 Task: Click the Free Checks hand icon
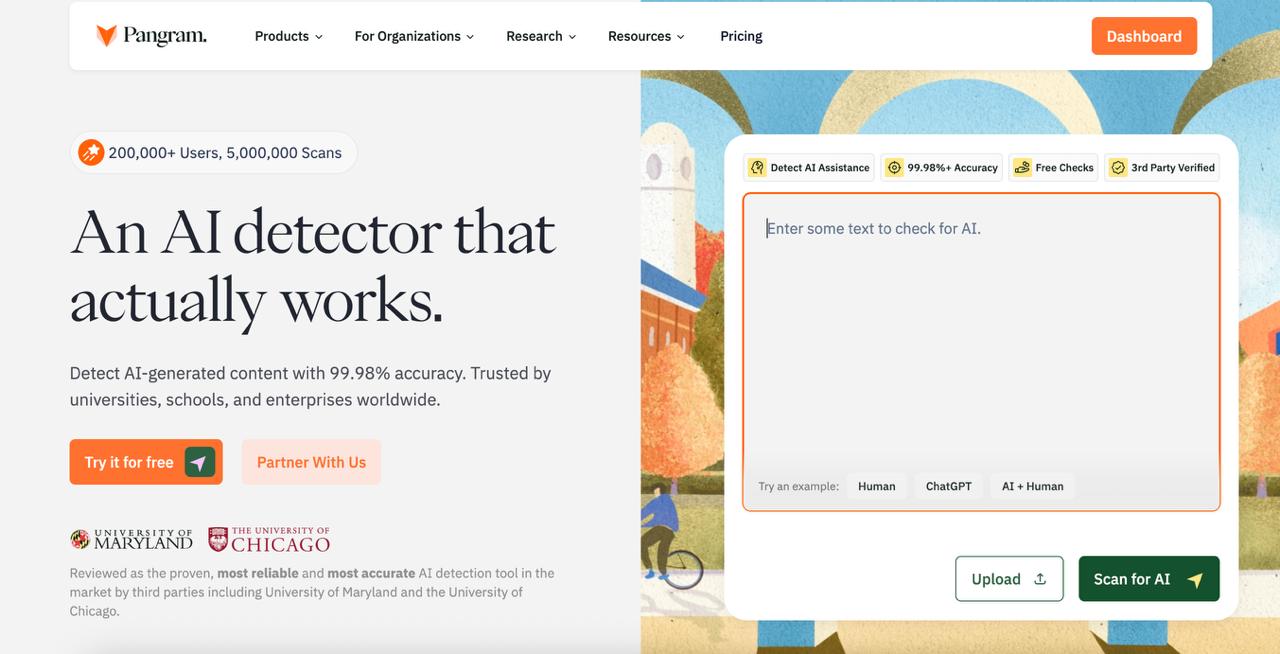pos(1022,167)
